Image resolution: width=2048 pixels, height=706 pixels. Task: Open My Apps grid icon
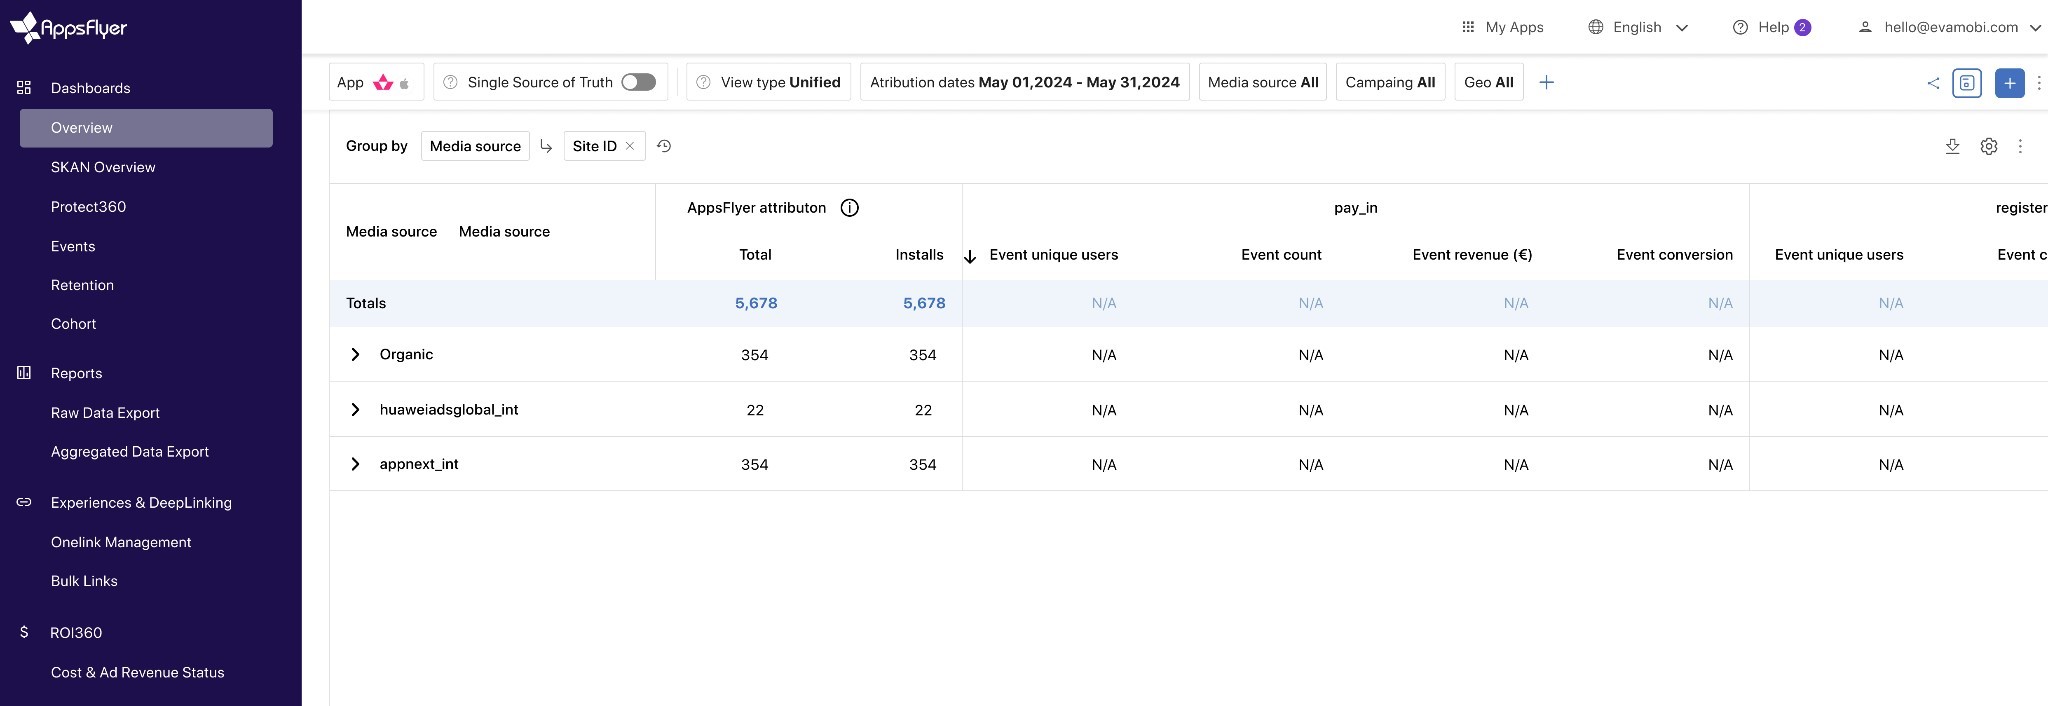point(1468,27)
